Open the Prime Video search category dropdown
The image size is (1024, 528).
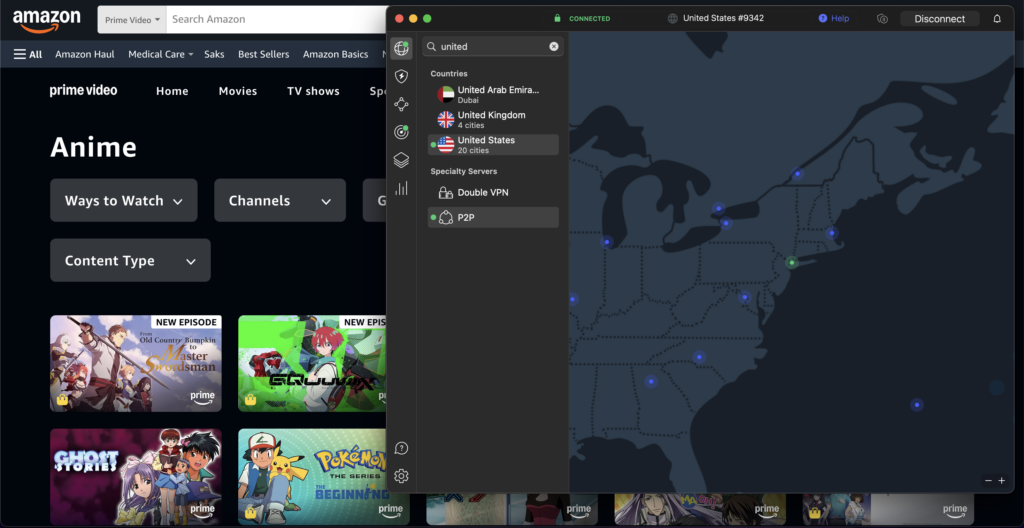click(x=132, y=20)
